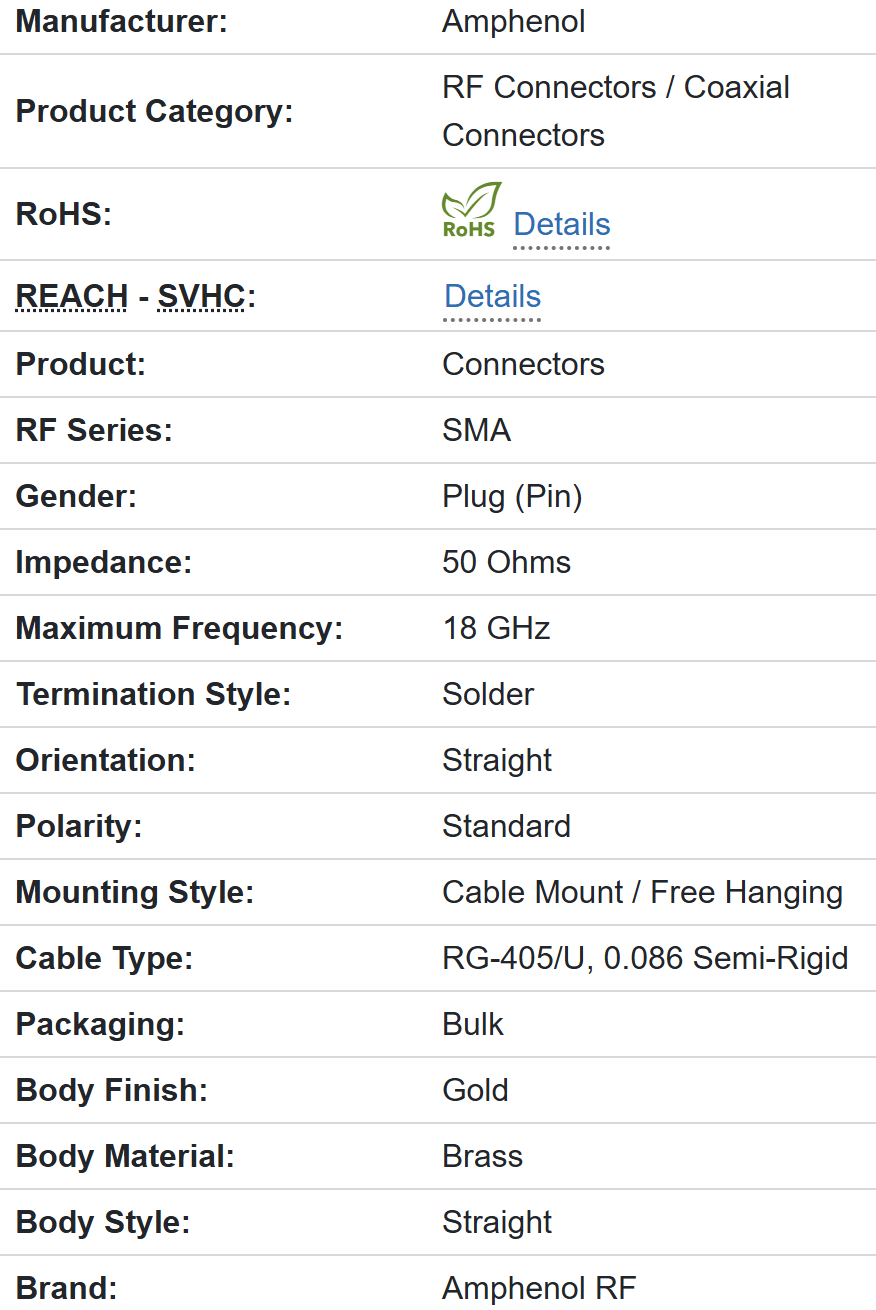Select the Cable Mount / Free Hanging value

click(642, 892)
